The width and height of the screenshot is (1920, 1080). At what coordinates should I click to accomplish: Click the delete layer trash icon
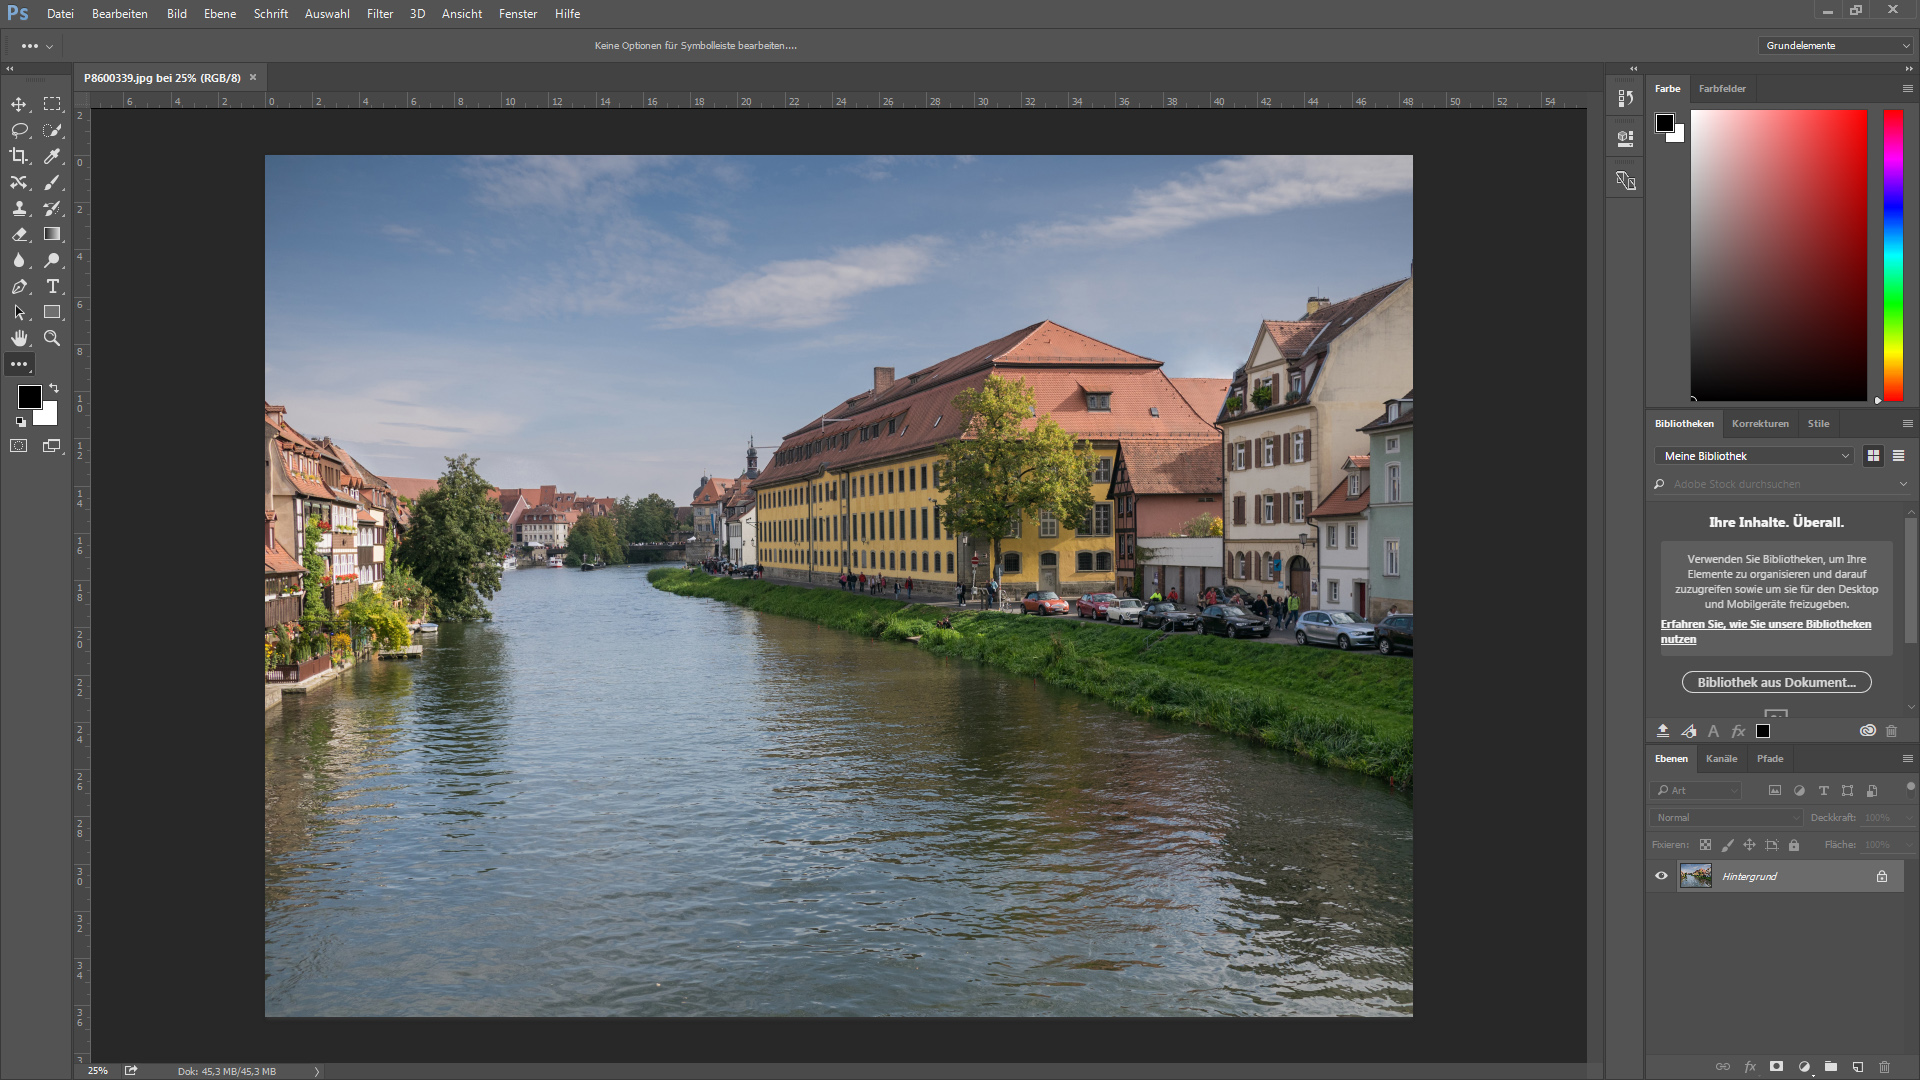click(1885, 1067)
